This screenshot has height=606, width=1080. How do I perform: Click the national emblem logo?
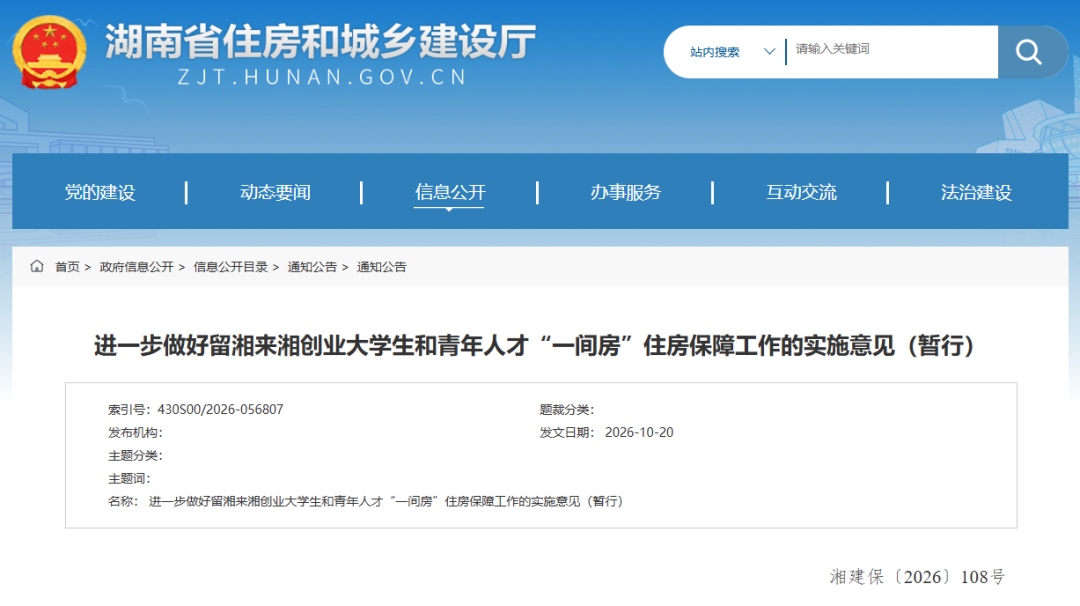(49, 52)
